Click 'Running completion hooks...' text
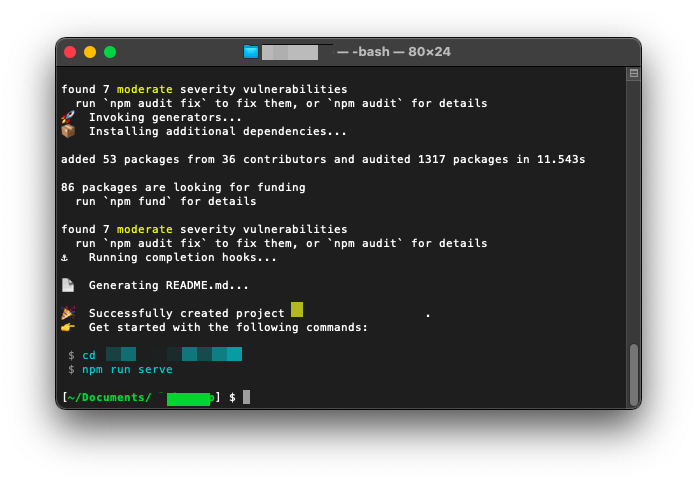 (183, 257)
